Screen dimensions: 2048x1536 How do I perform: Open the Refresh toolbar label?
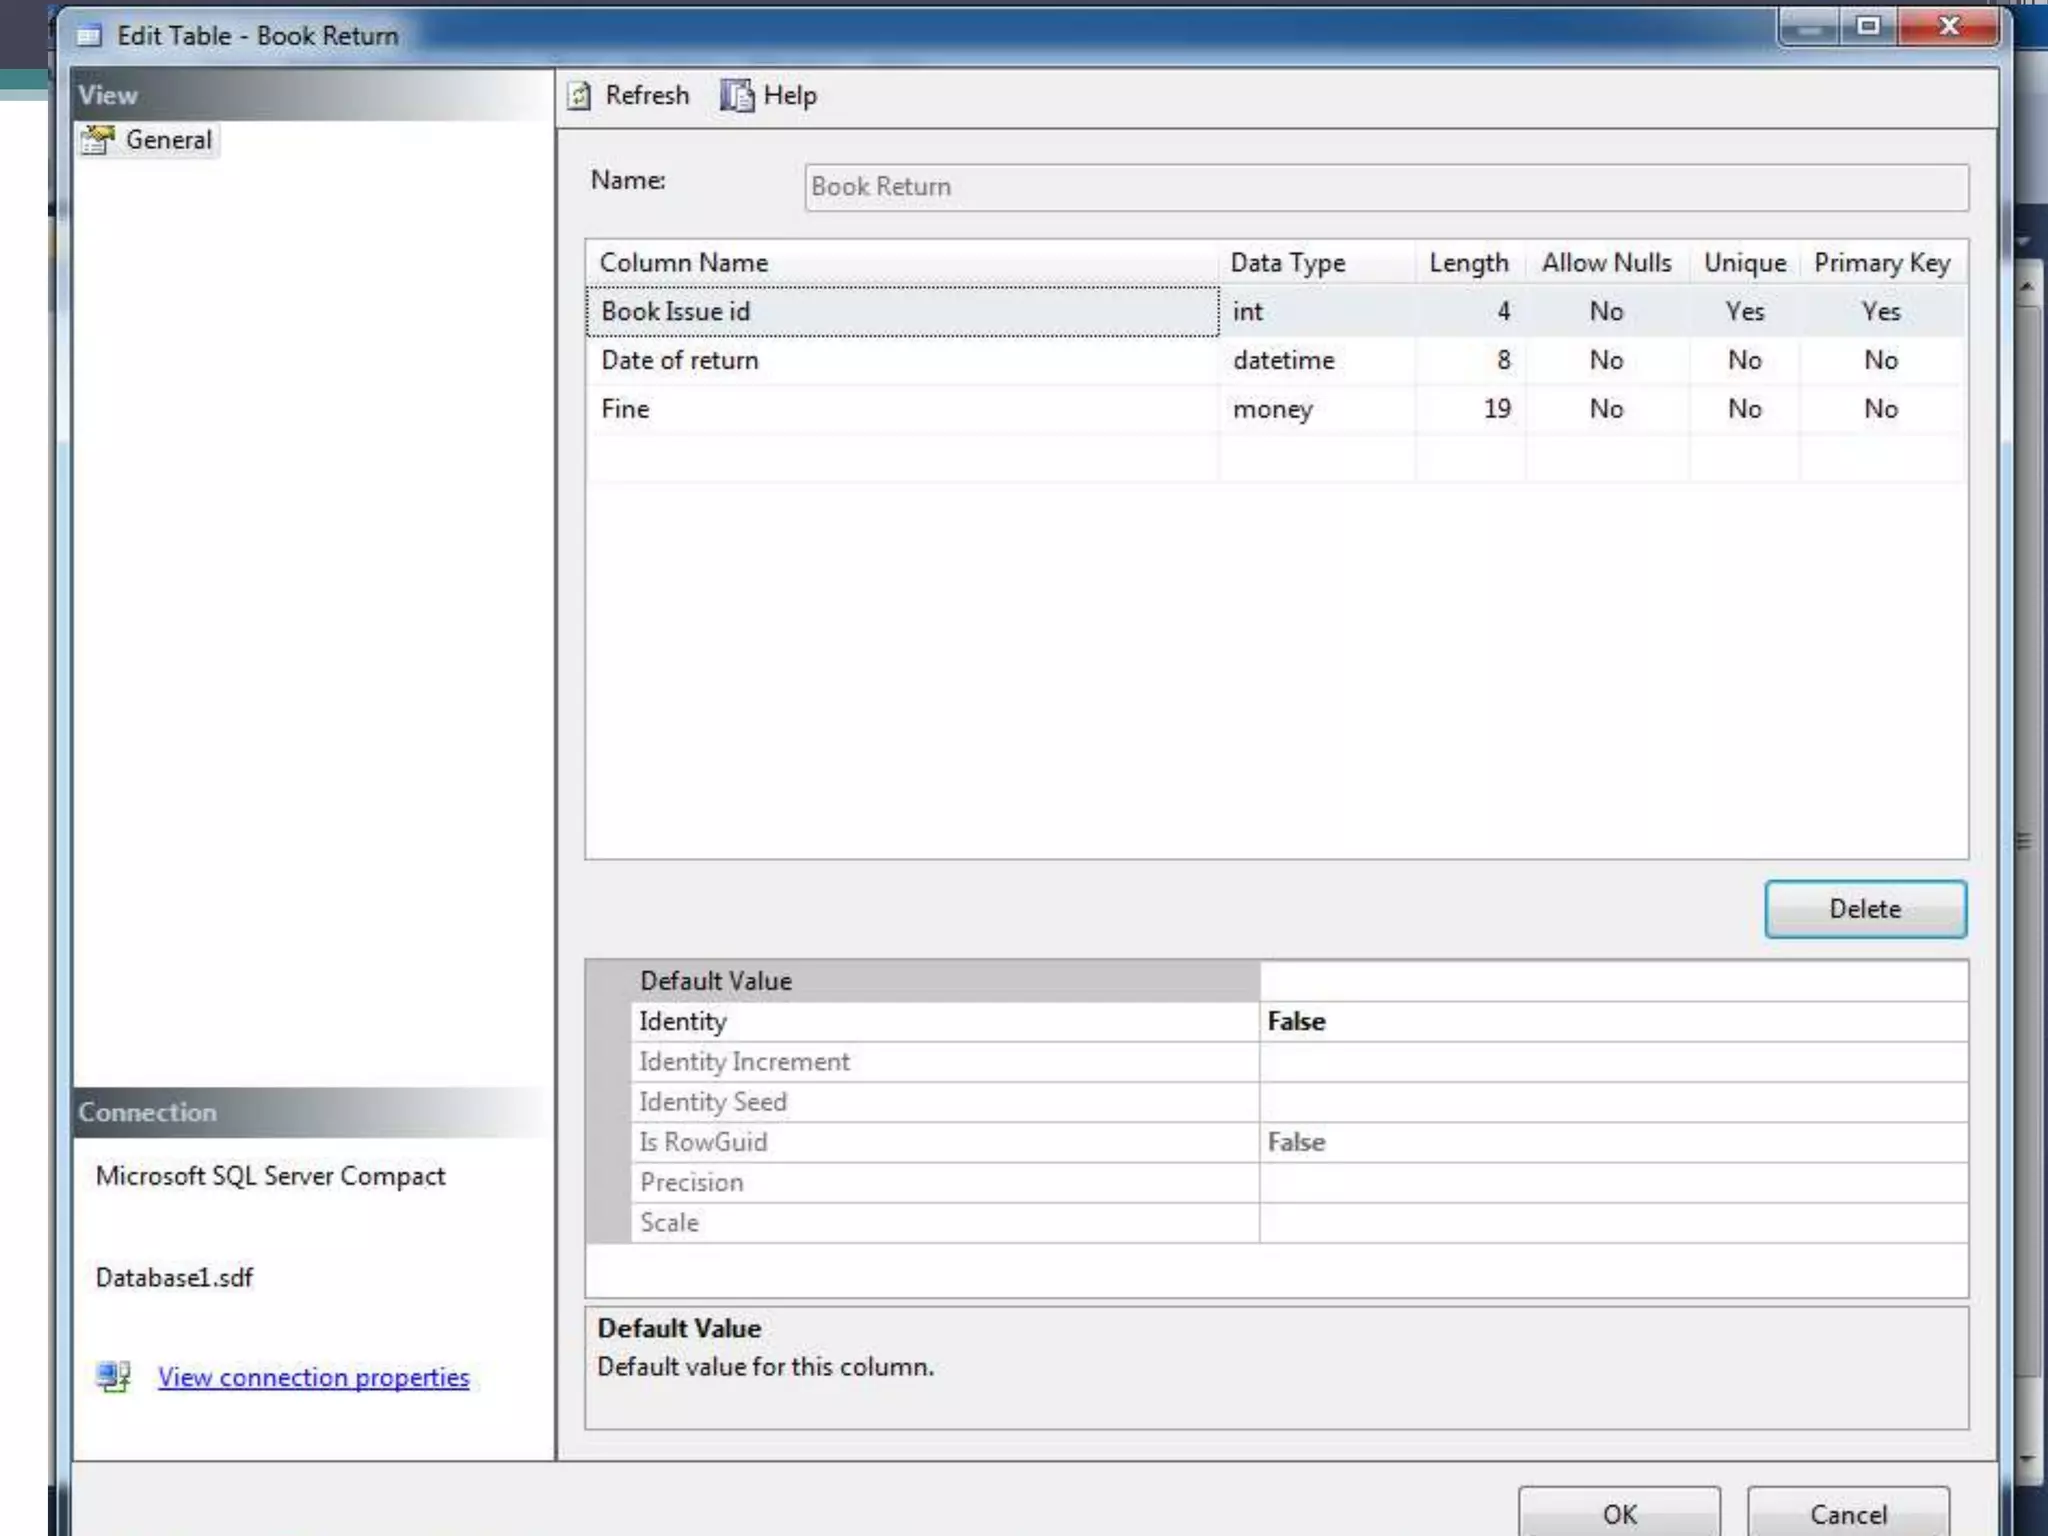(647, 96)
